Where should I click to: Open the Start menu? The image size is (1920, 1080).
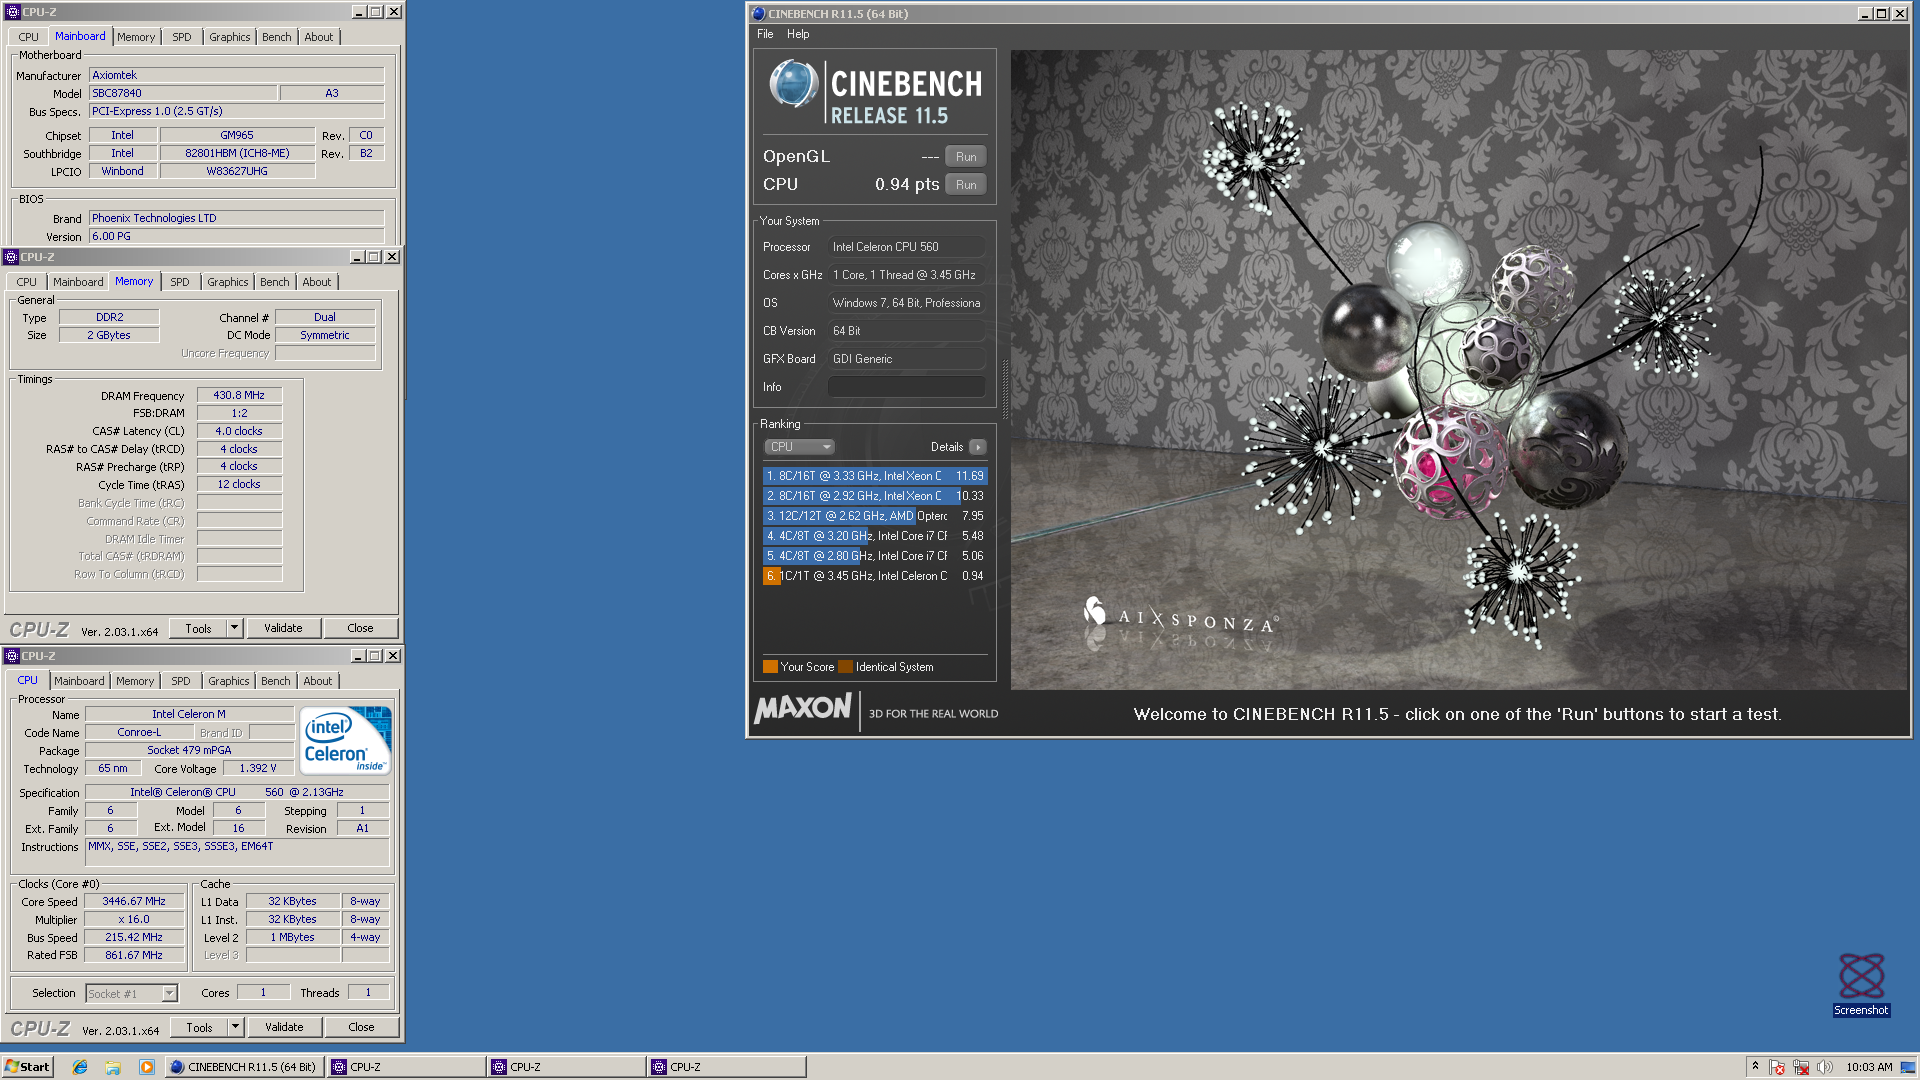(x=27, y=1067)
